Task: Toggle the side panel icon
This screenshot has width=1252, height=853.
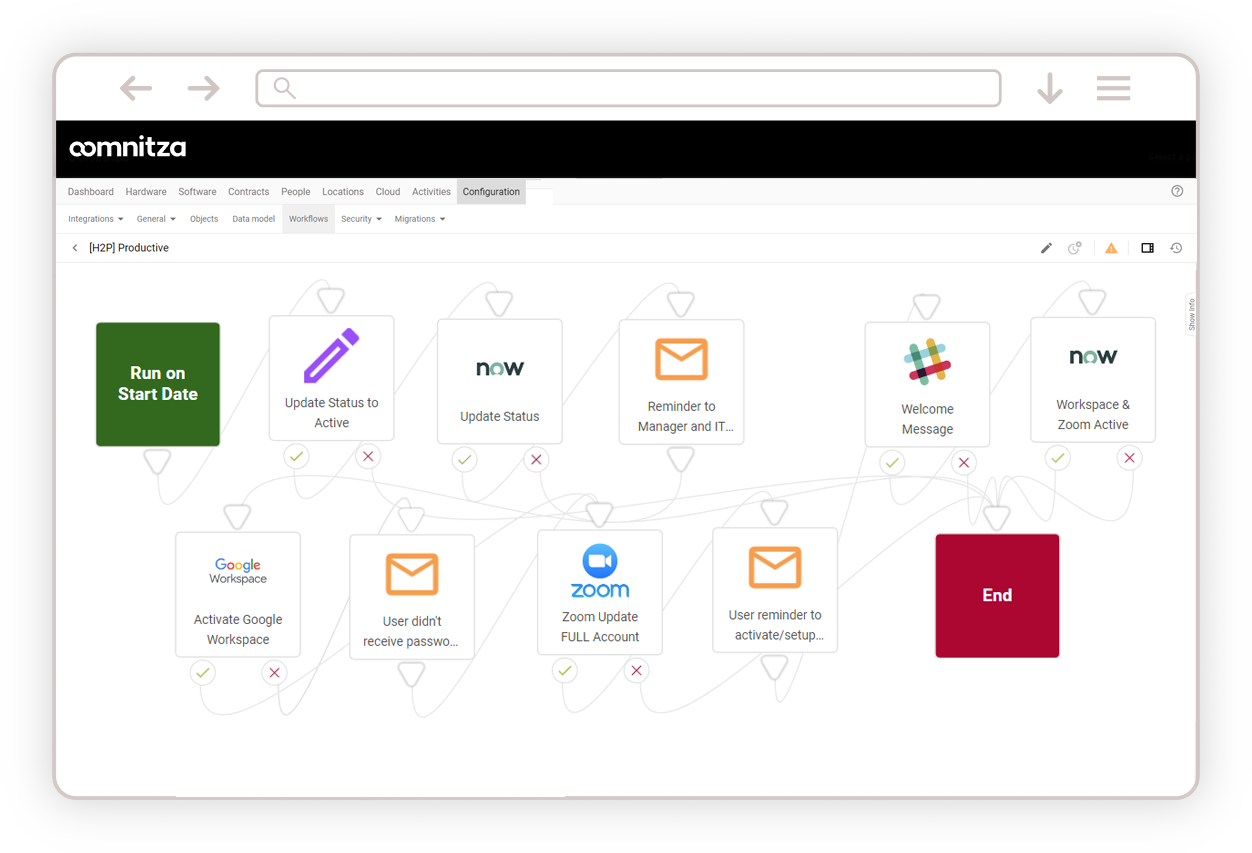Action: pos(1147,248)
